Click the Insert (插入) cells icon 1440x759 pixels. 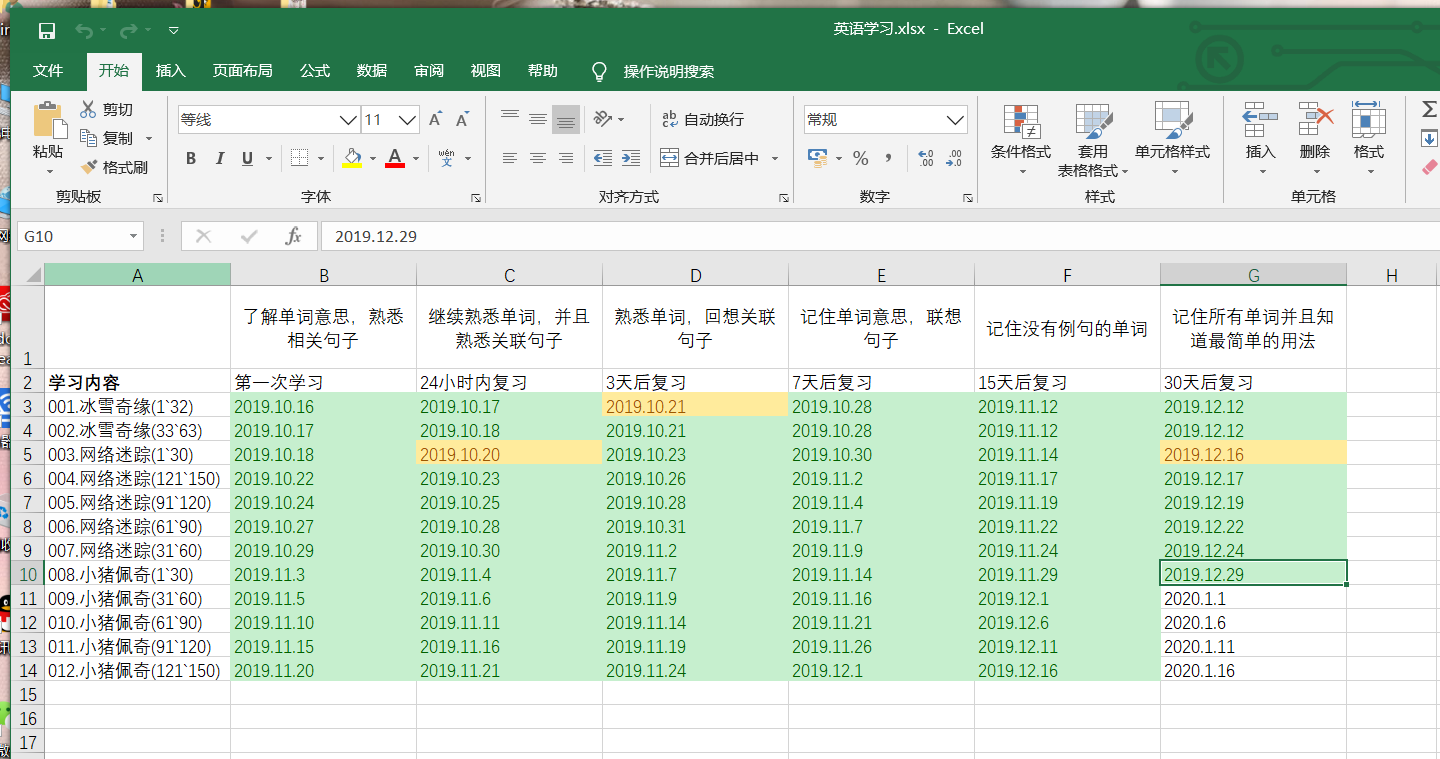[1261, 119]
